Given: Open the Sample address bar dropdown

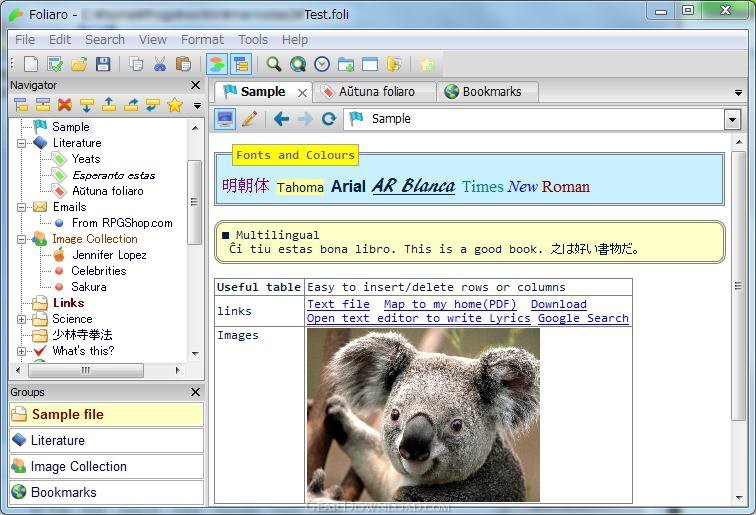Looking at the screenshot, I should coord(732,119).
